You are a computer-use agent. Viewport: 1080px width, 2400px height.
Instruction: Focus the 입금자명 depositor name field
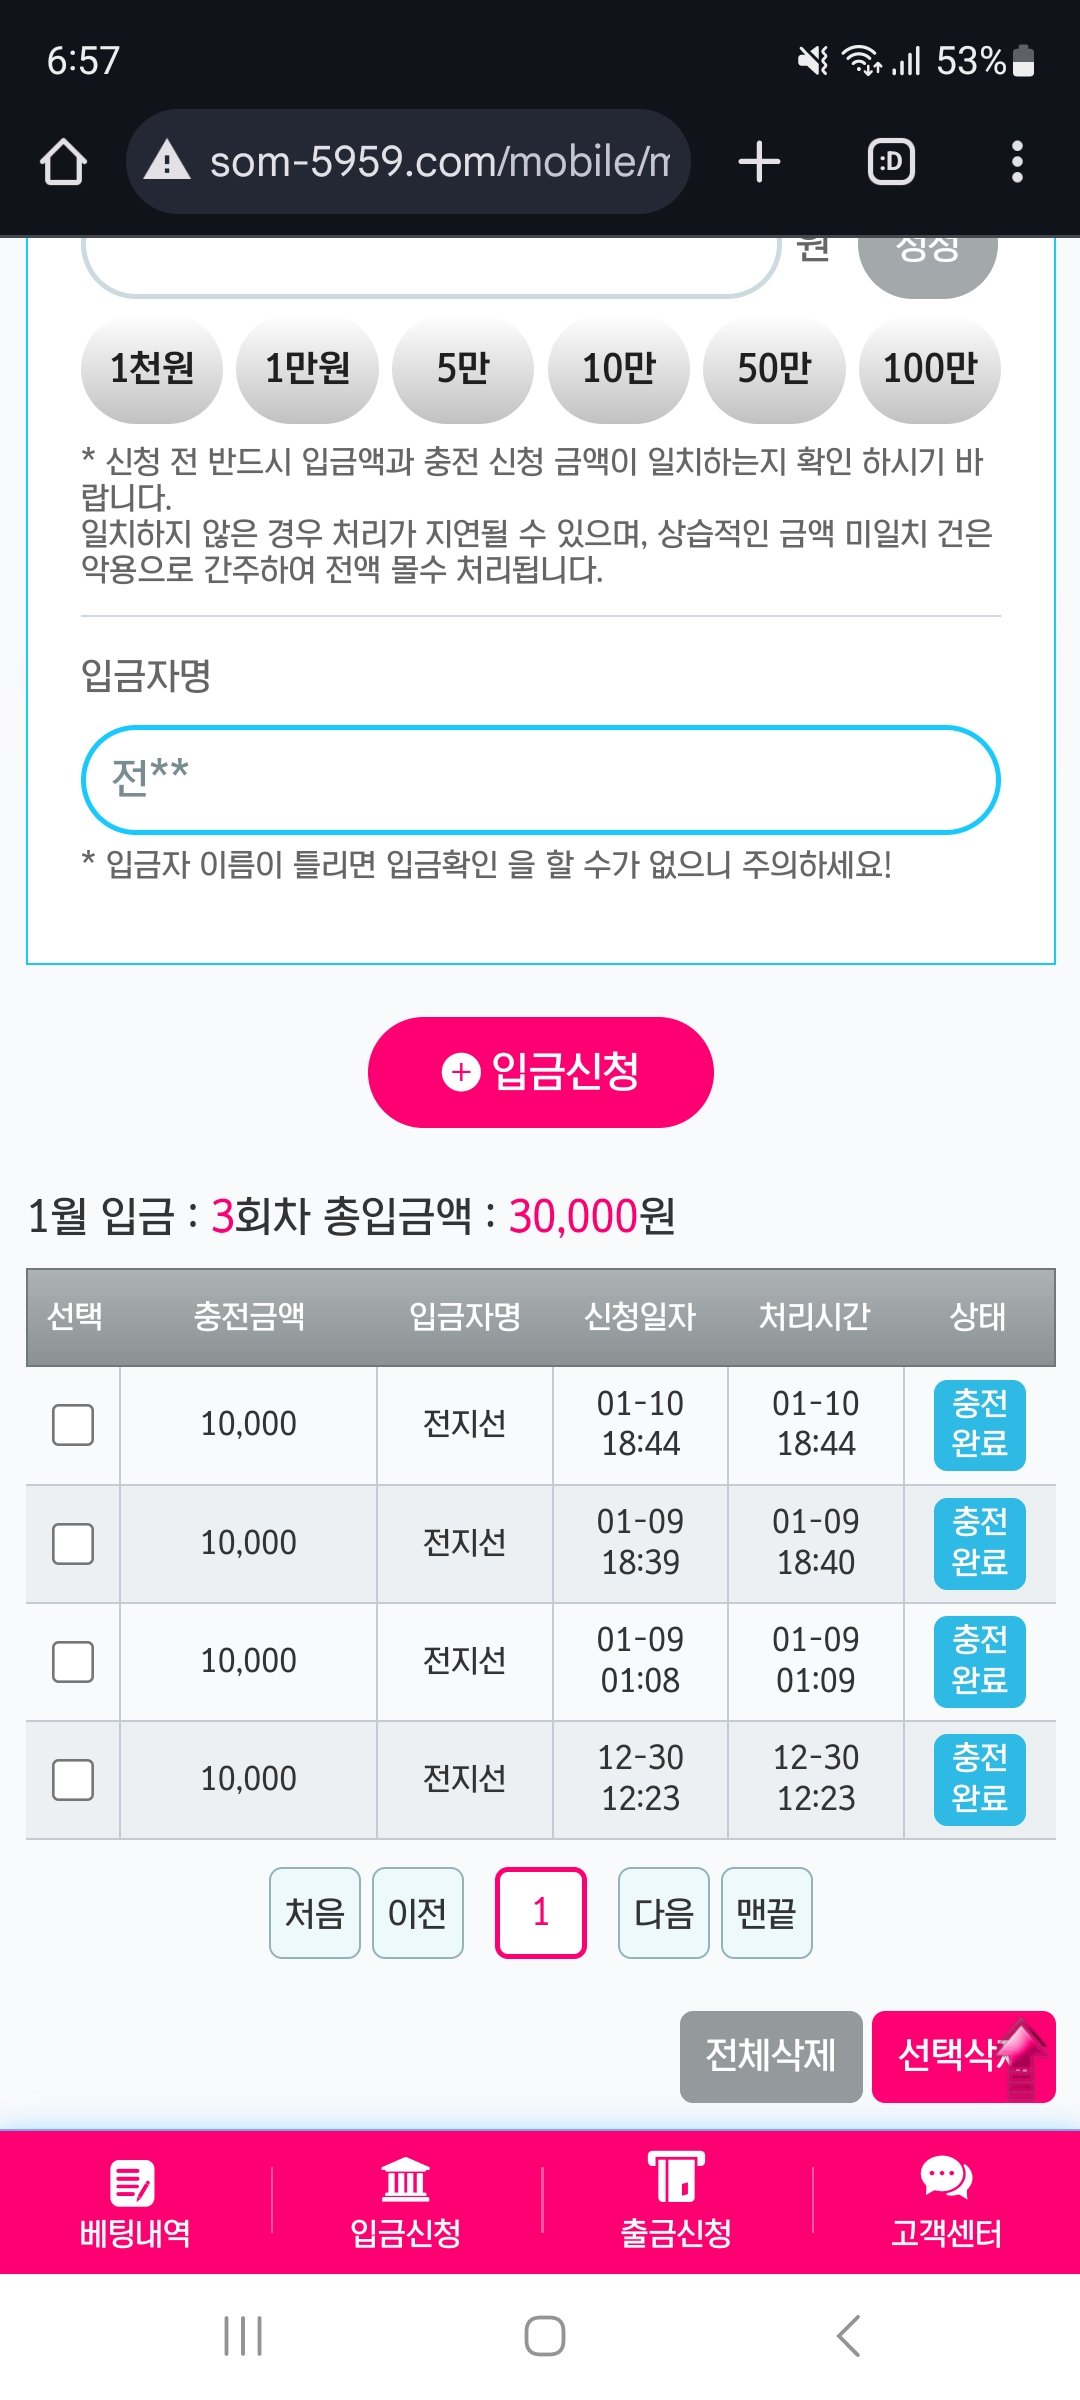(x=540, y=780)
